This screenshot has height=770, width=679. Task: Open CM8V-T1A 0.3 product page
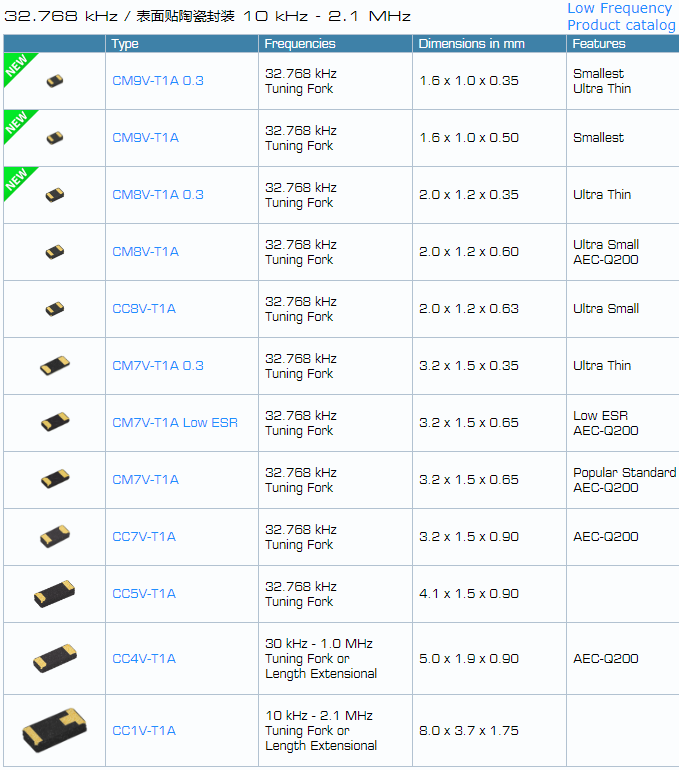[157, 195]
